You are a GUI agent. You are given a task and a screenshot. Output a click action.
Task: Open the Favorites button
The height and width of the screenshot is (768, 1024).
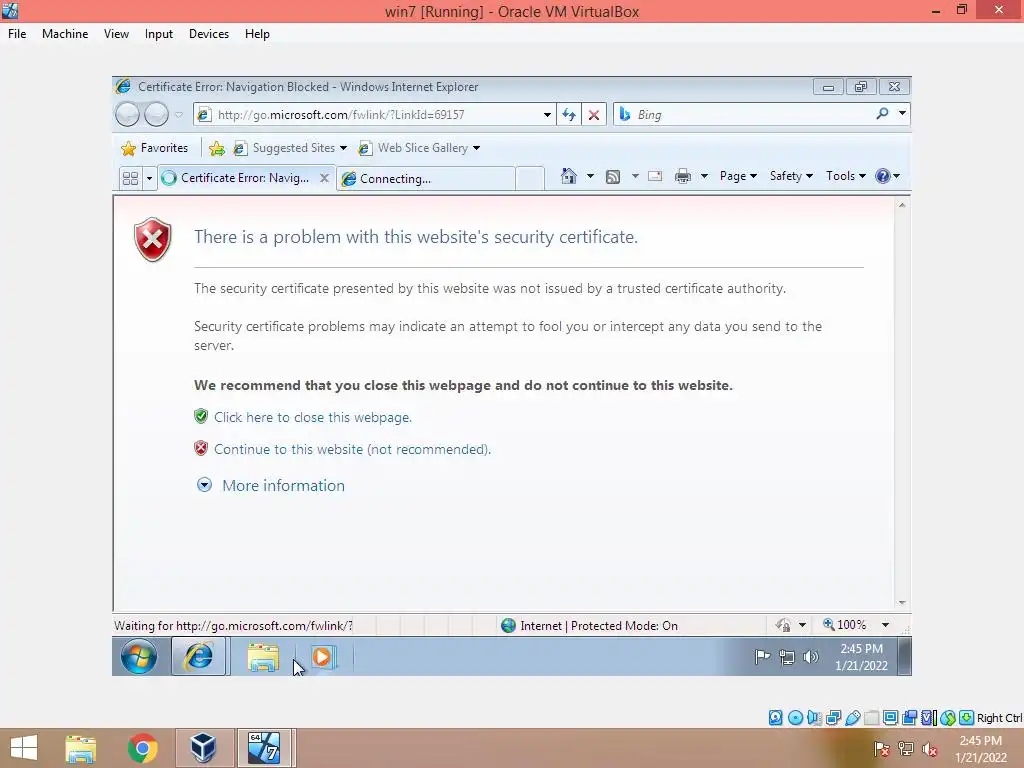pos(155,148)
